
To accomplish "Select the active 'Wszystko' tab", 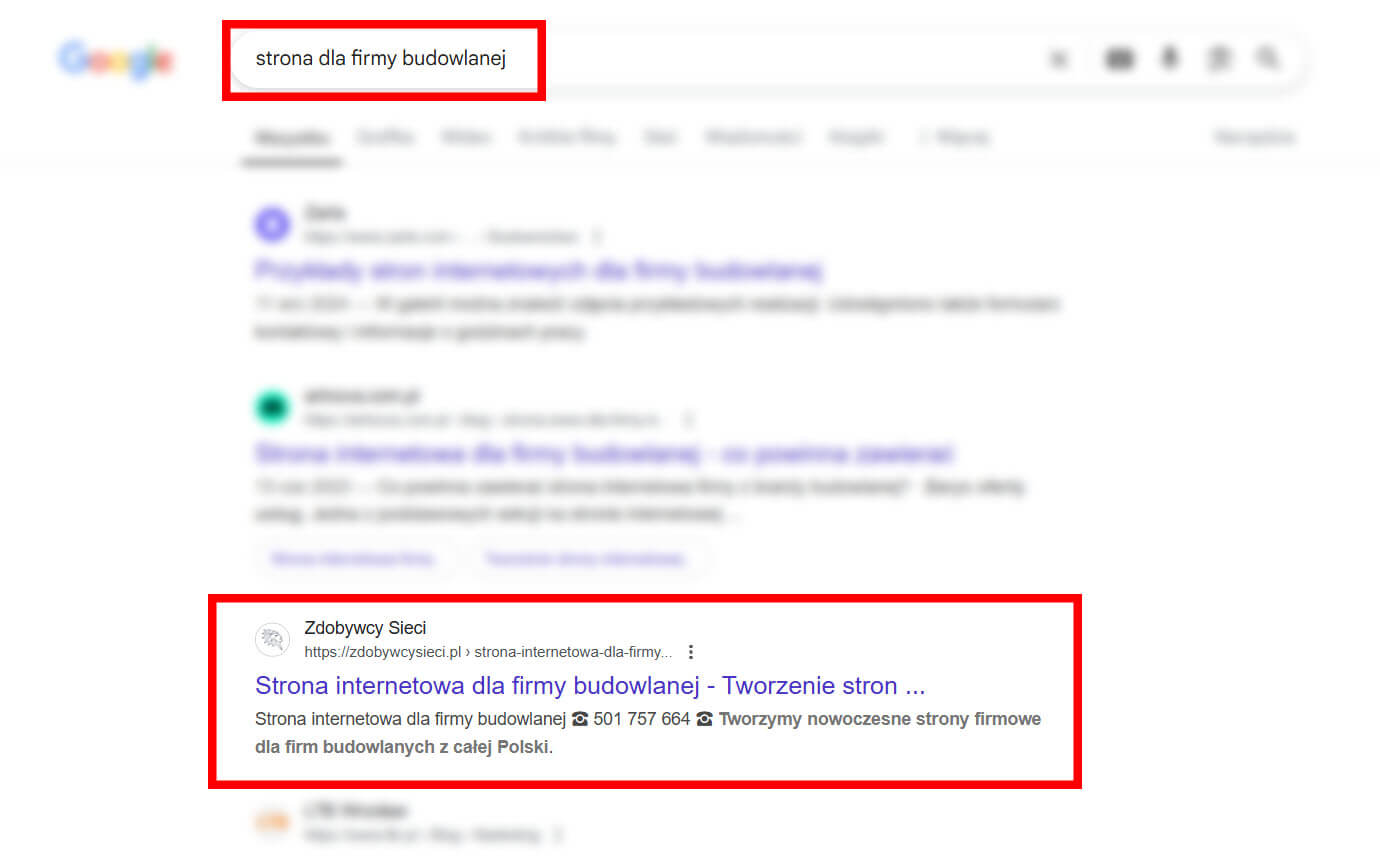I will (291, 137).
